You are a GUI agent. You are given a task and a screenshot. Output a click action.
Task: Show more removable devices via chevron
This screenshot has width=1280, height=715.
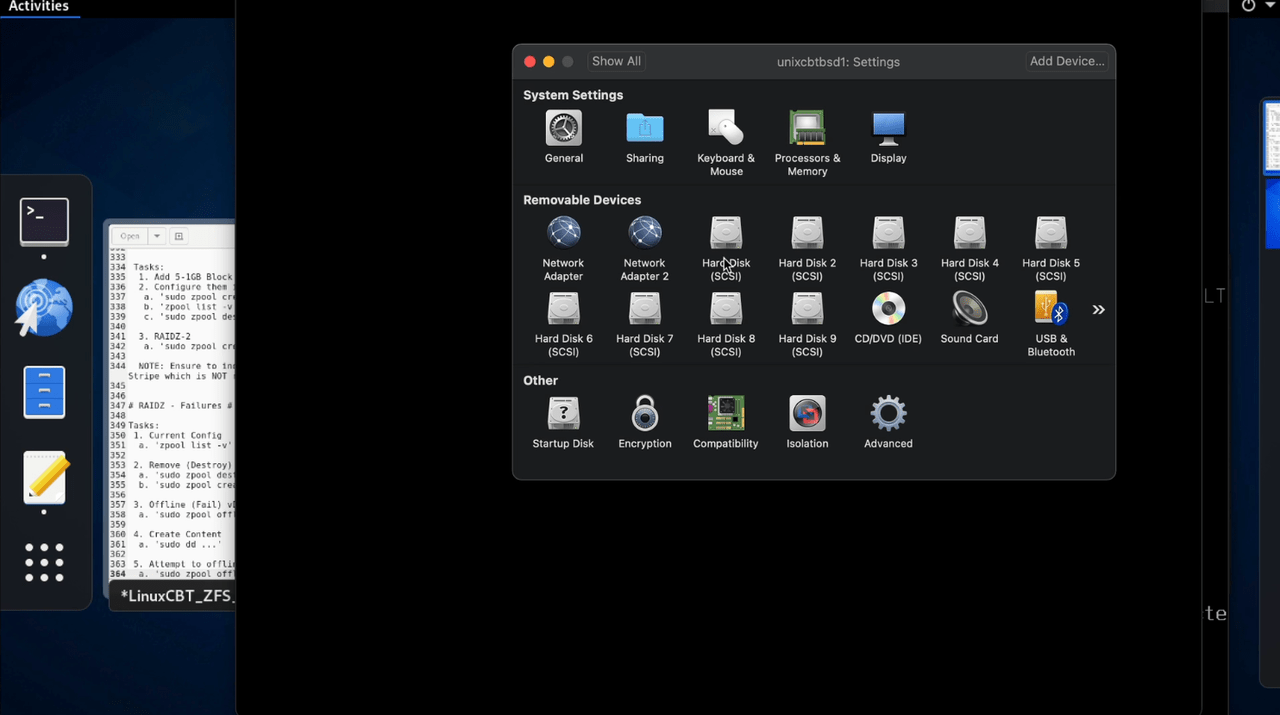[x=1098, y=310]
